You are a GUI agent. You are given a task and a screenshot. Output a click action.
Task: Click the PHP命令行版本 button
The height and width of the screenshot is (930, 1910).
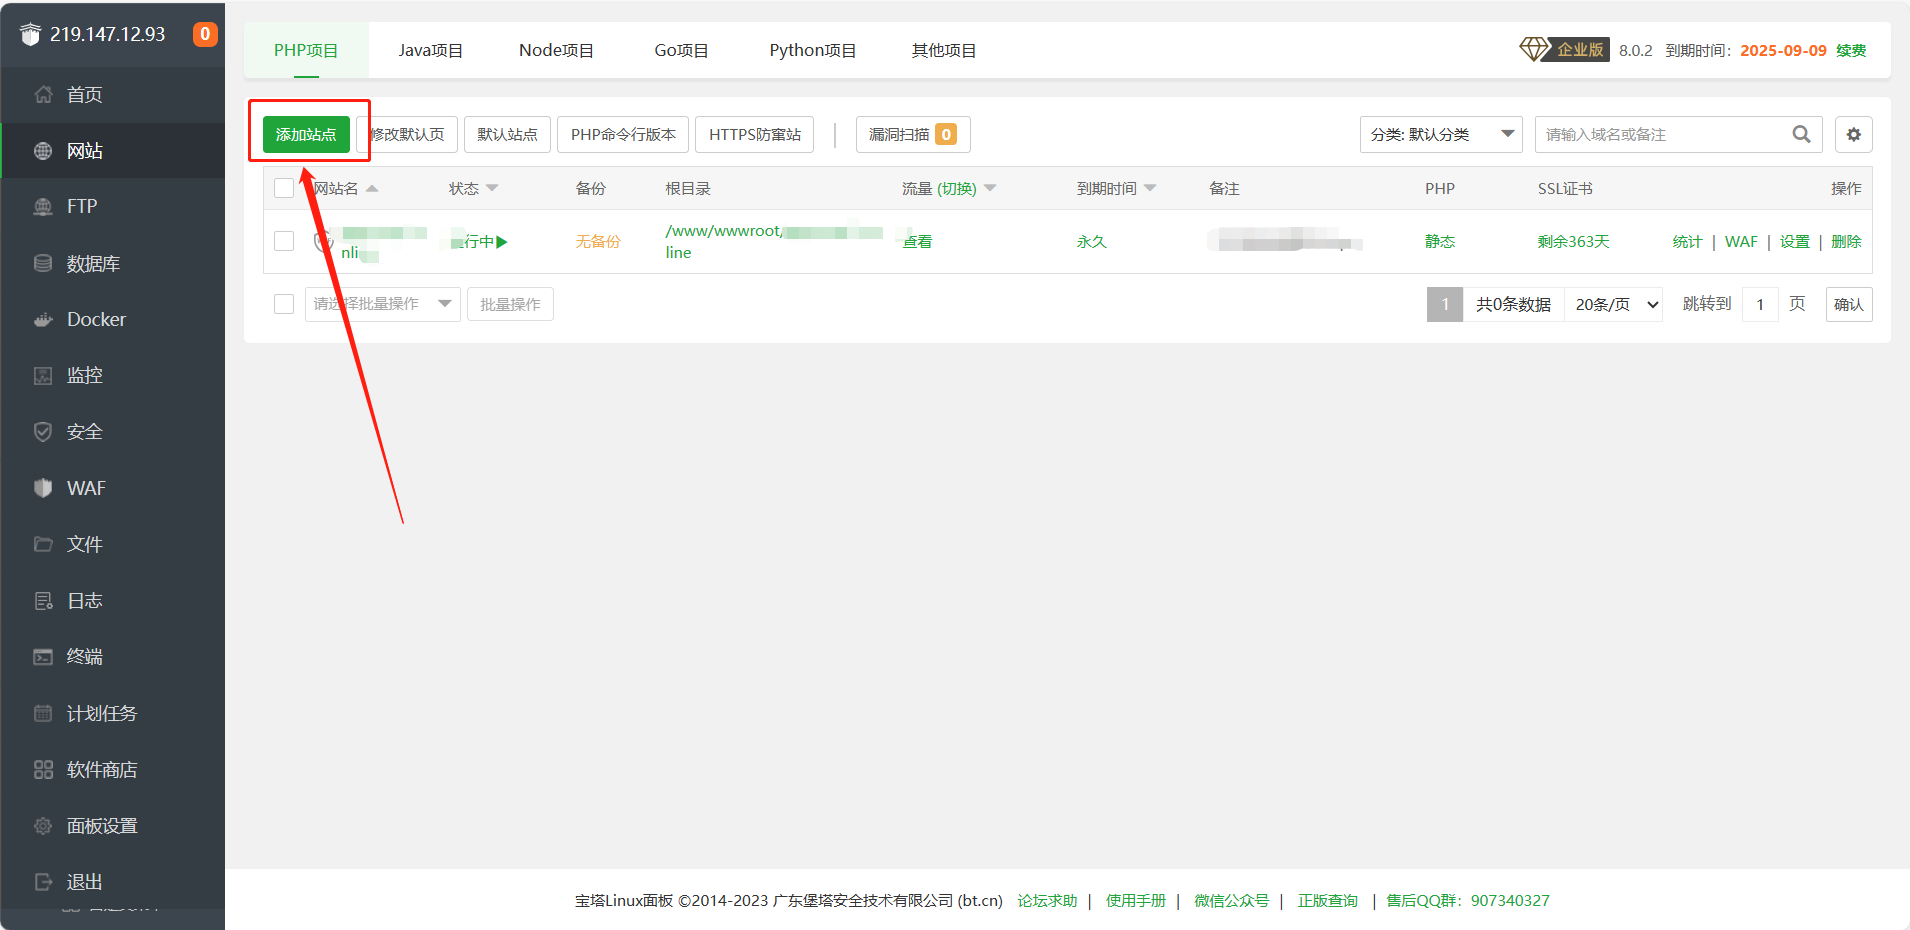click(x=623, y=134)
